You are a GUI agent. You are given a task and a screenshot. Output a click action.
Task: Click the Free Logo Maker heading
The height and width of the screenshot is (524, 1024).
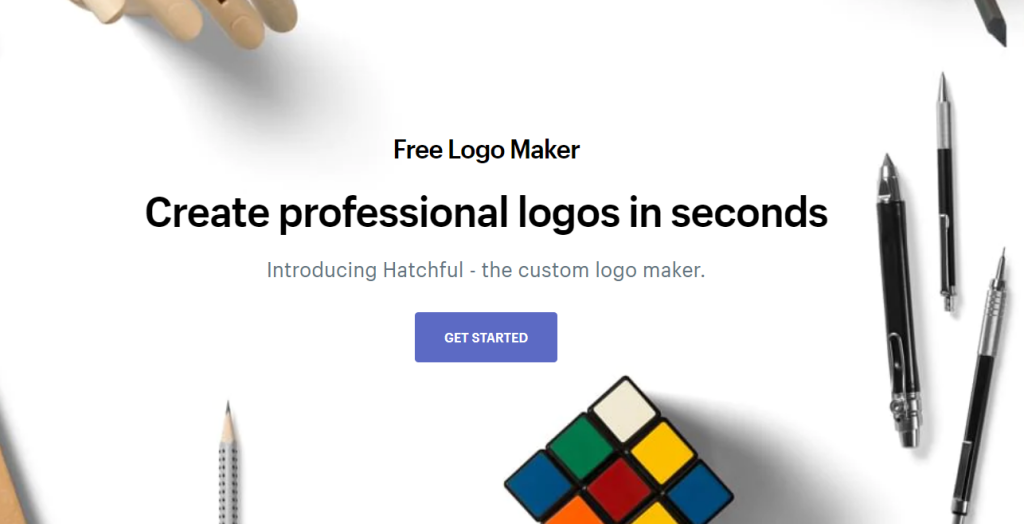tap(487, 150)
